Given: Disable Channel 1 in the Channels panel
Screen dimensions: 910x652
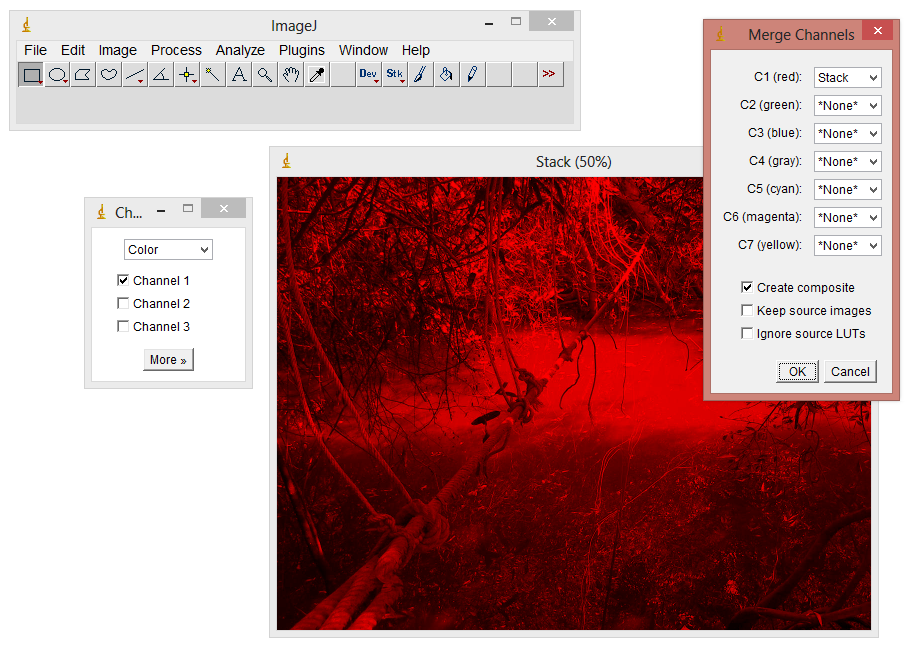Looking at the screenshot, I should point(123,280).
